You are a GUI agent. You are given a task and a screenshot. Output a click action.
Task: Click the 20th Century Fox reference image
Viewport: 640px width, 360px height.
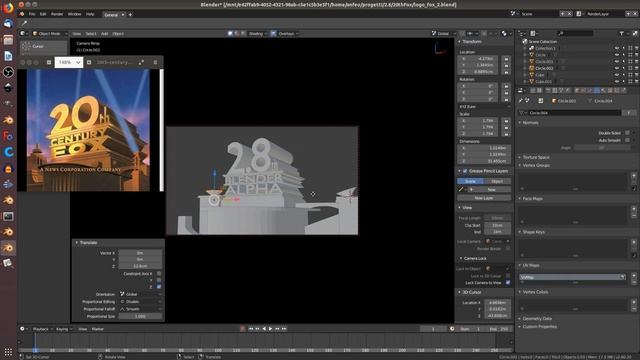[88, 130]
